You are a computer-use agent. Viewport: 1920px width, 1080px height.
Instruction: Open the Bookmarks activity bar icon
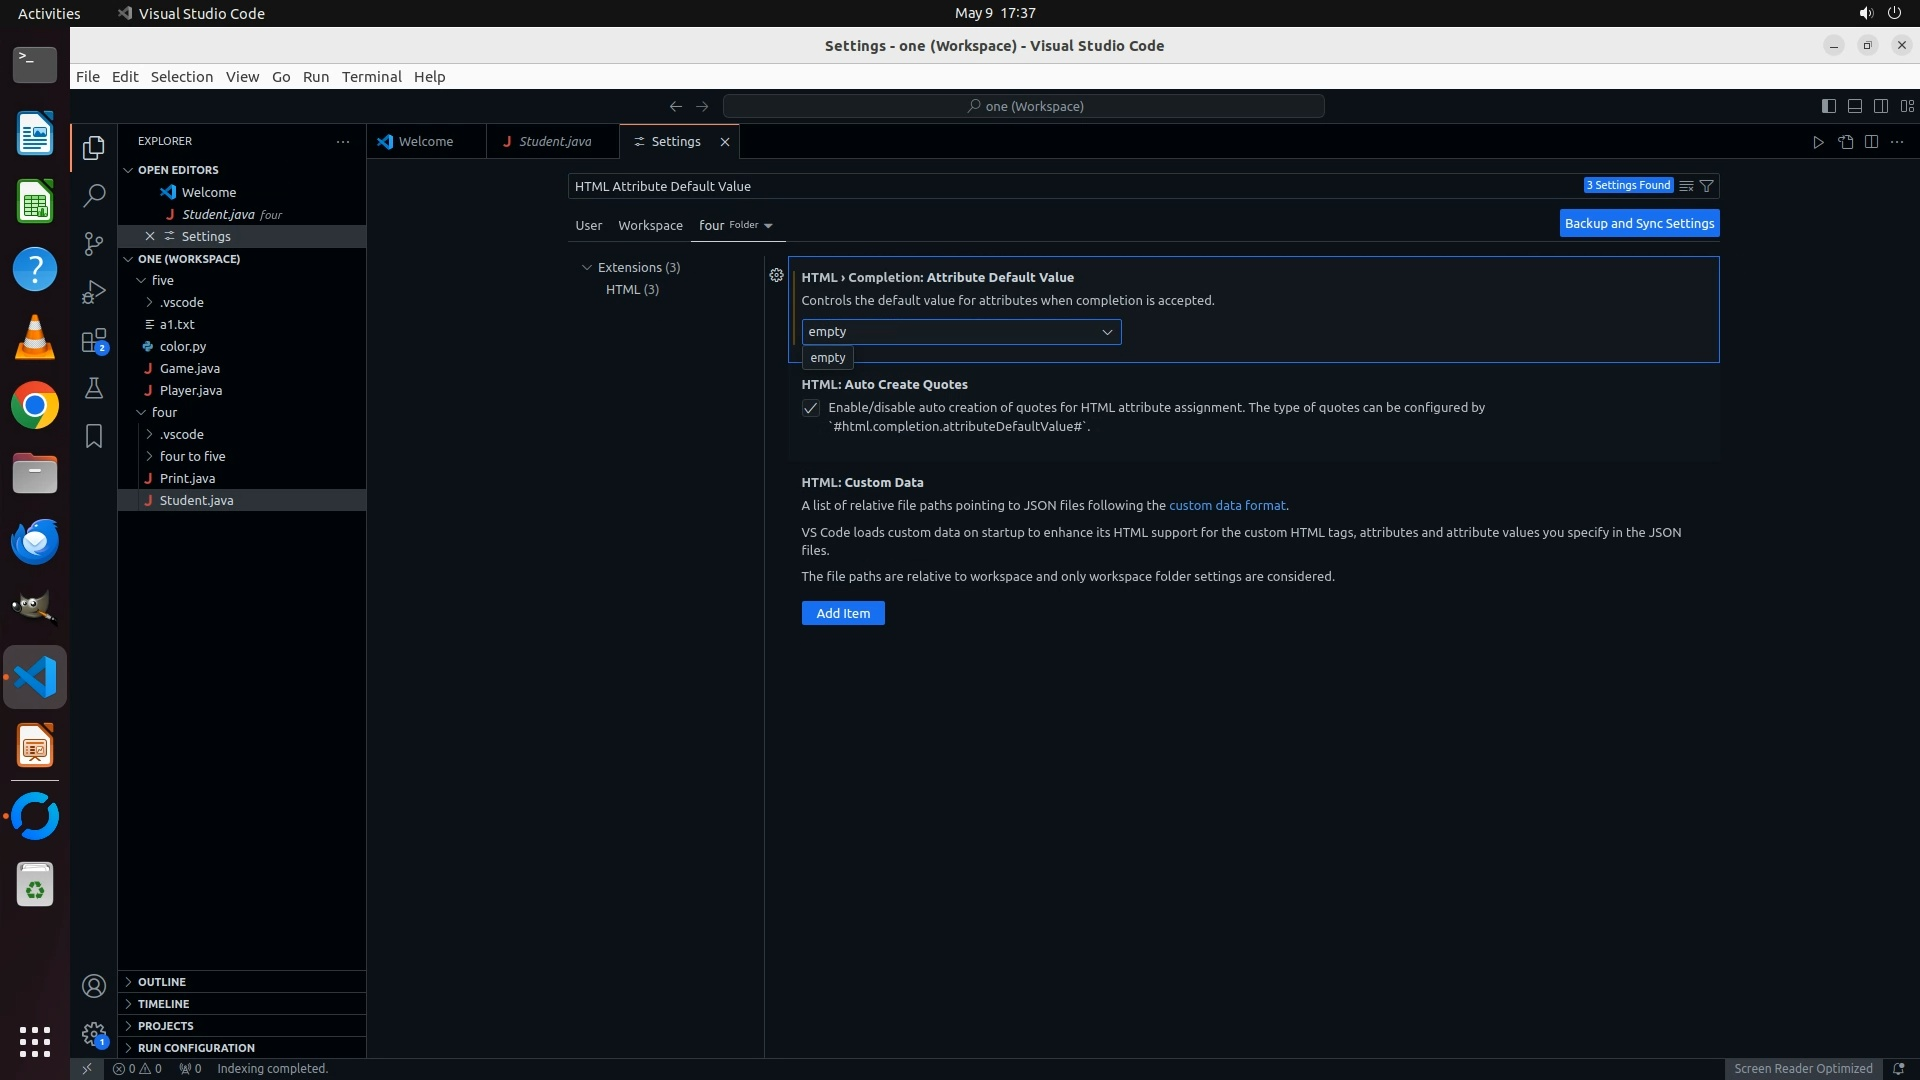94,436
